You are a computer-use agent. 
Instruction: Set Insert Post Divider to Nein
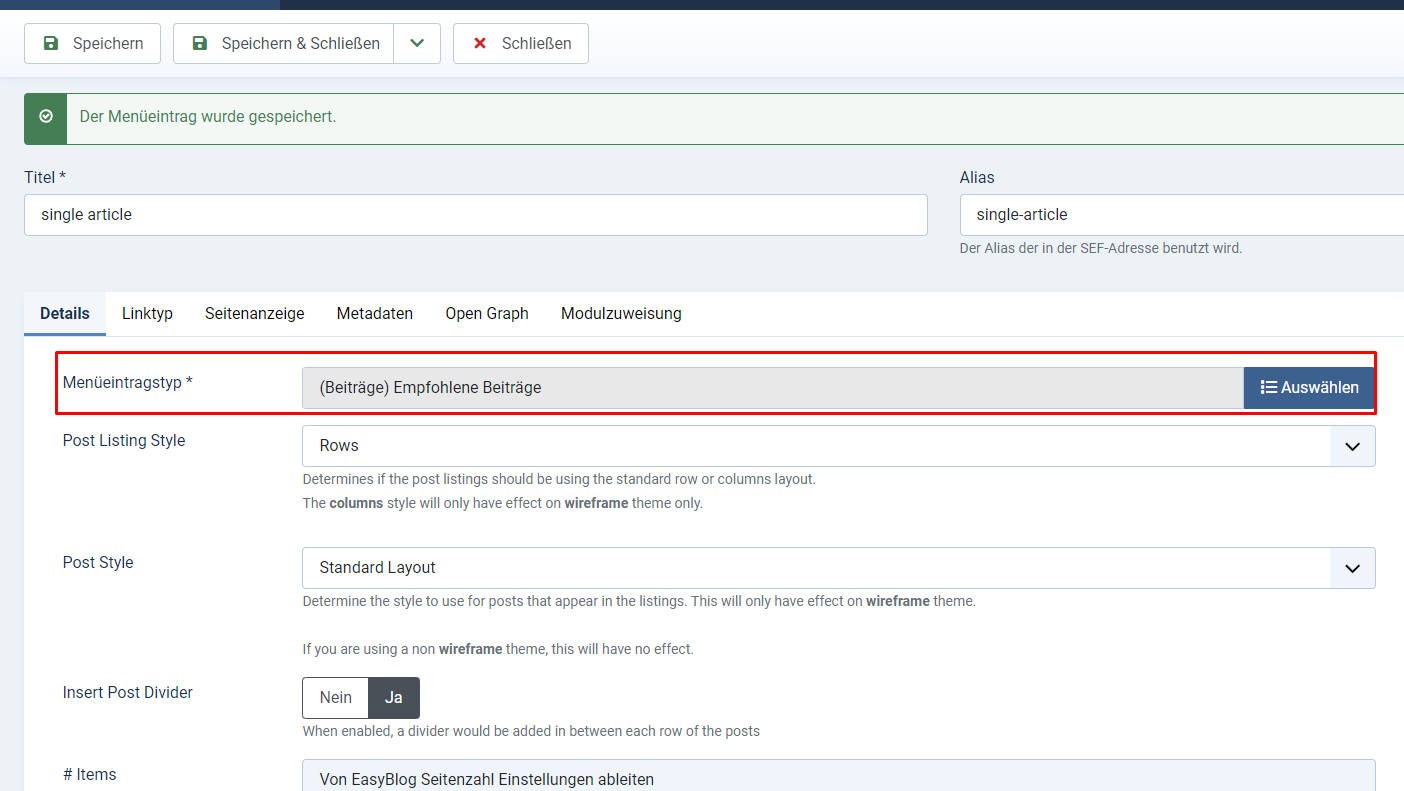pyautogui.click(x=336, y=698)
